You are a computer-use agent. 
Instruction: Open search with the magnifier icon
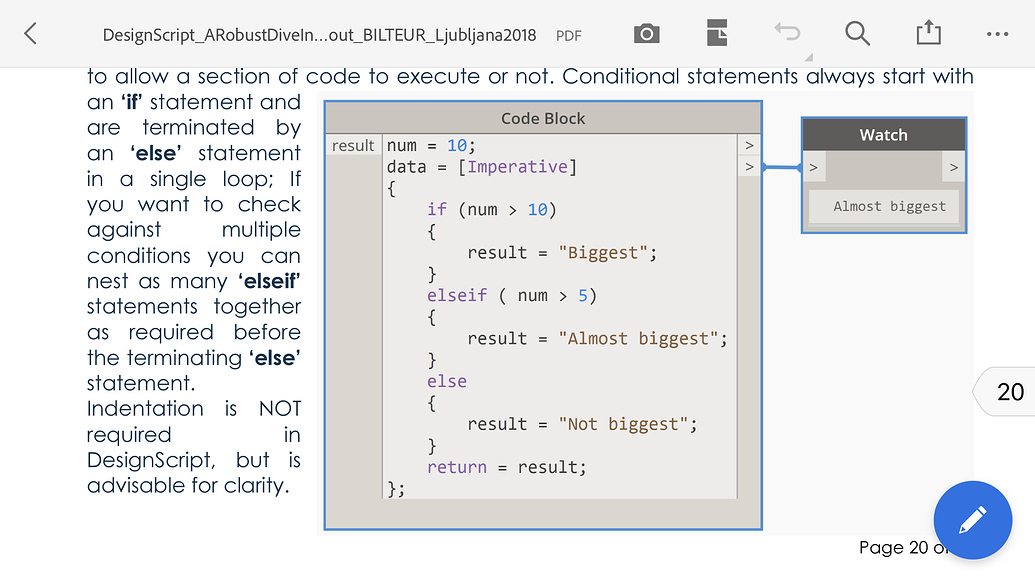pyautogui.click(x=857, y=33)
